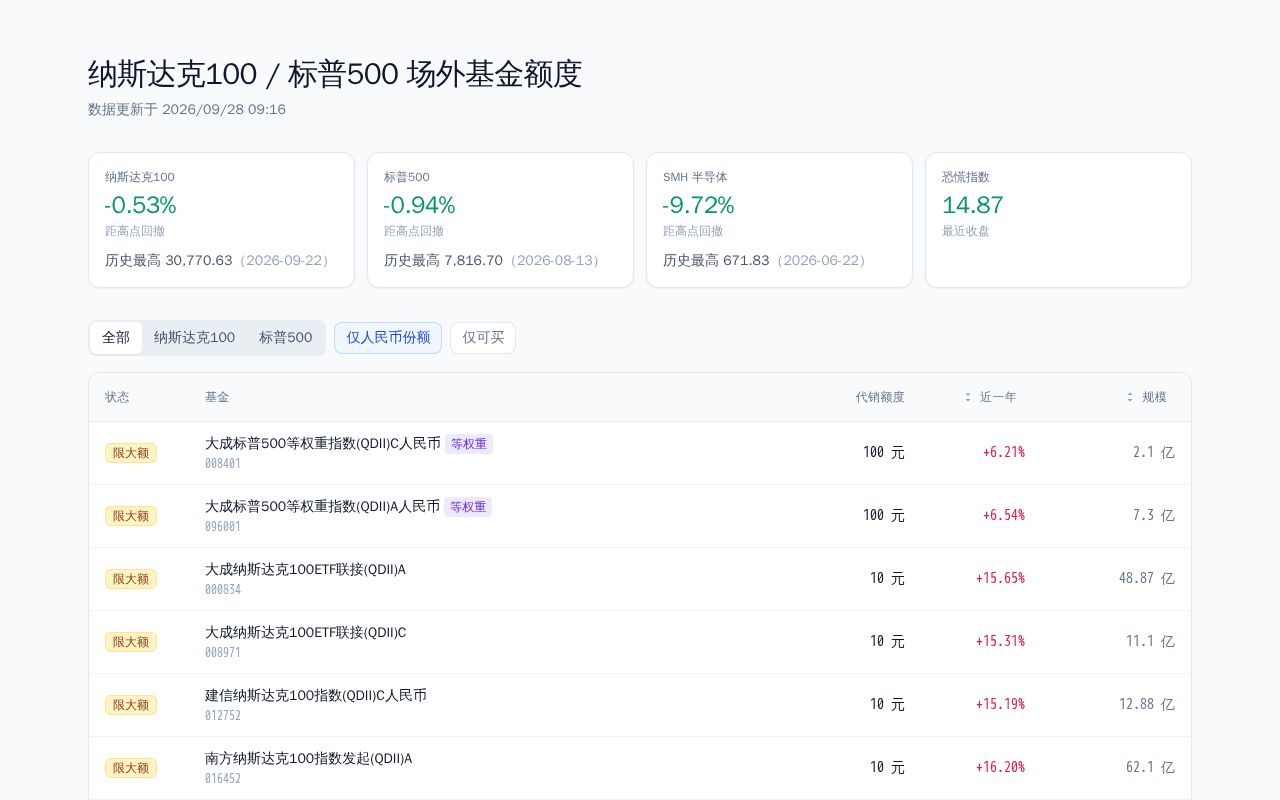This screenshot has width=1280, height=800.
Task: Click the 14.87 fear index value
Action: point(973,205)
